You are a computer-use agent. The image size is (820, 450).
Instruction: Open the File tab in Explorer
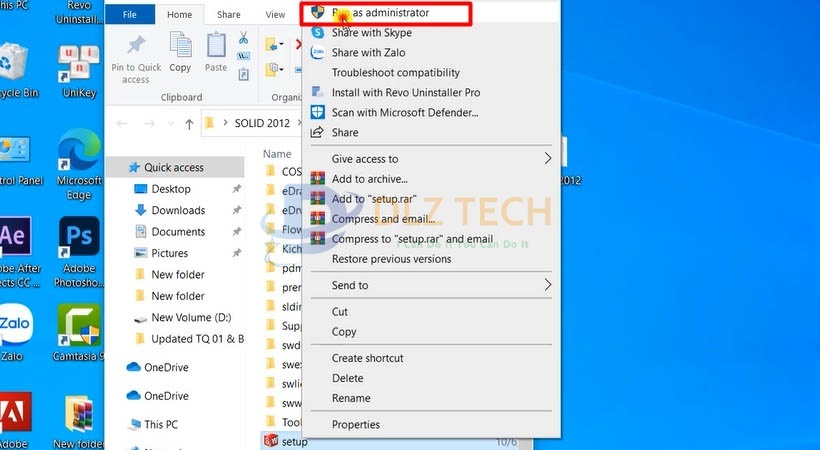pyautogui.click(x=130, y=15)
